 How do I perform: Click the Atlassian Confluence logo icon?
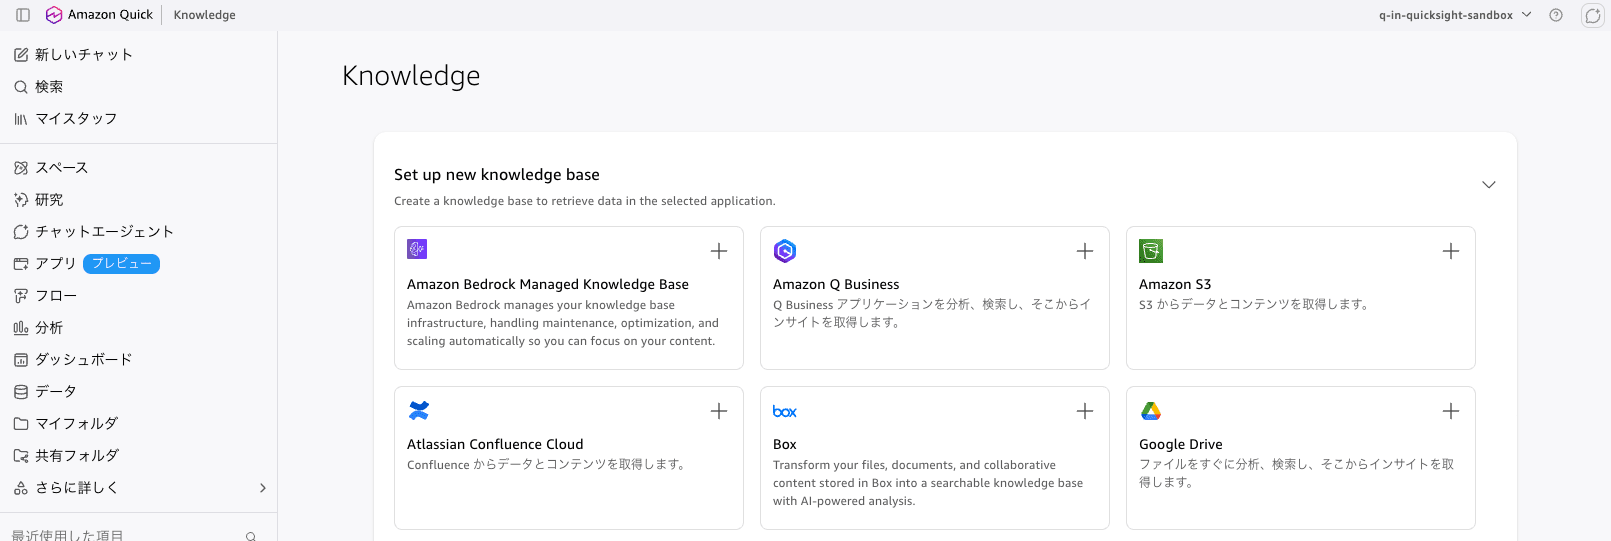[x=419, y=410]
